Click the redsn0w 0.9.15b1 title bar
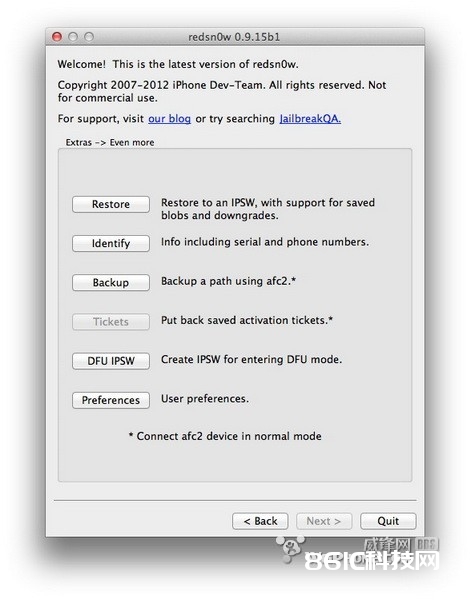 [x=234, y=37]
